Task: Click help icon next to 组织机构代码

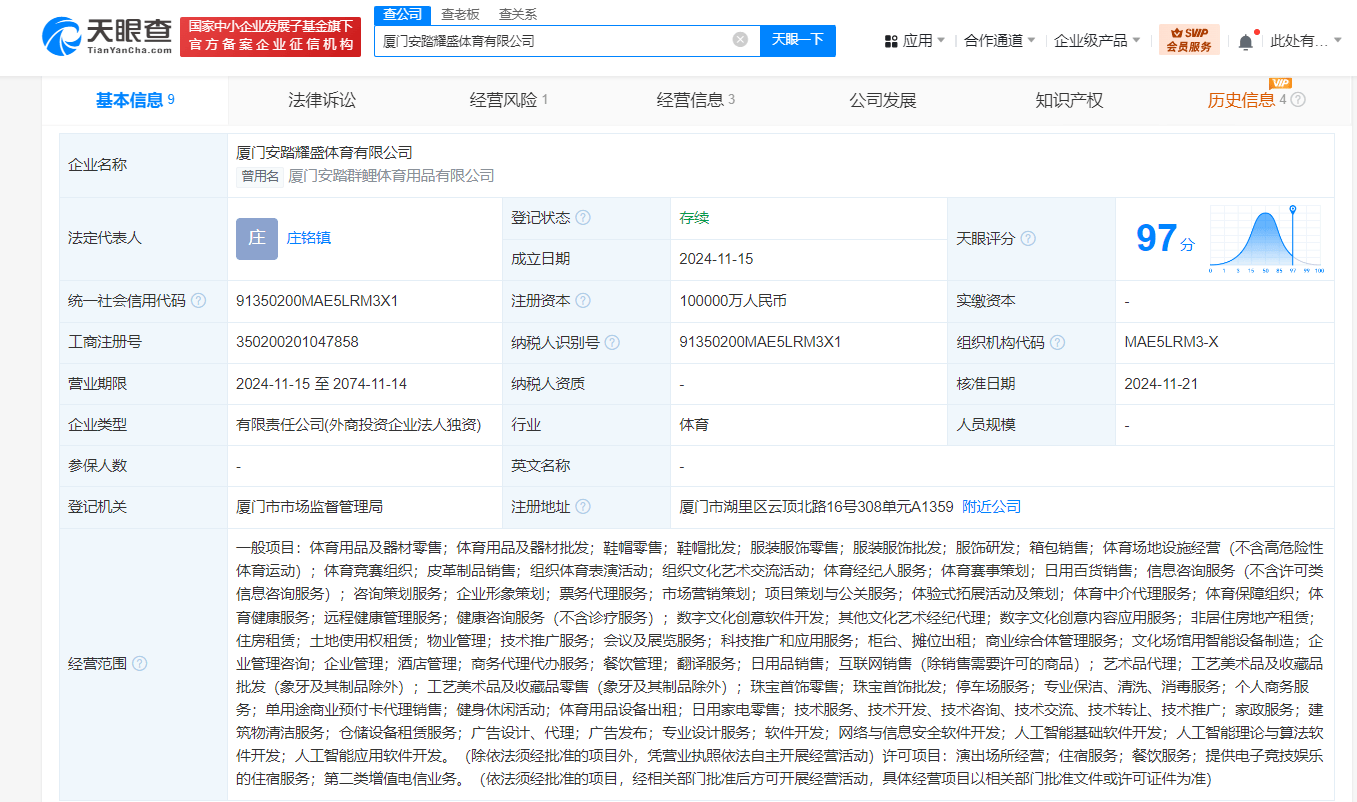Action: [1058, 343]
